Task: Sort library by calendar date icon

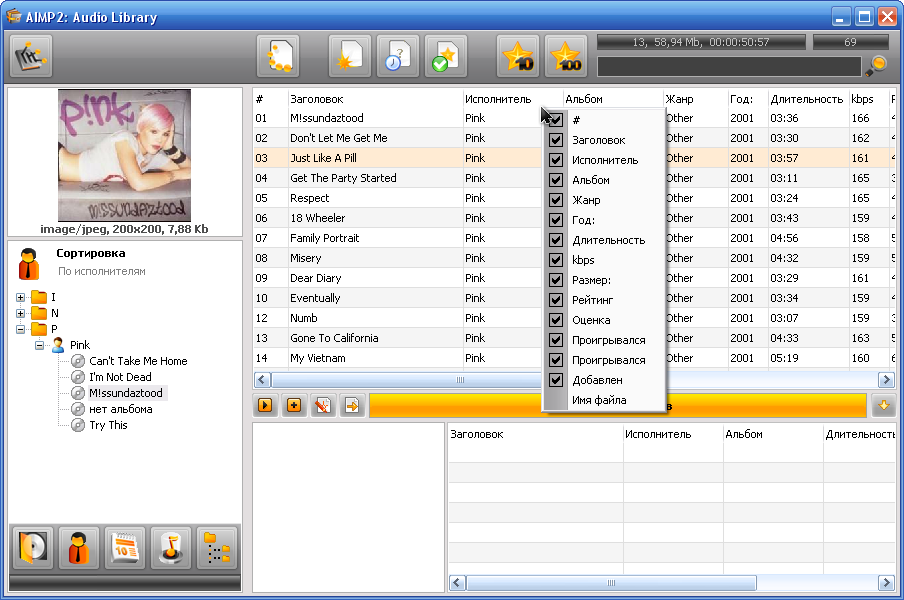Action: coord(125,548)
